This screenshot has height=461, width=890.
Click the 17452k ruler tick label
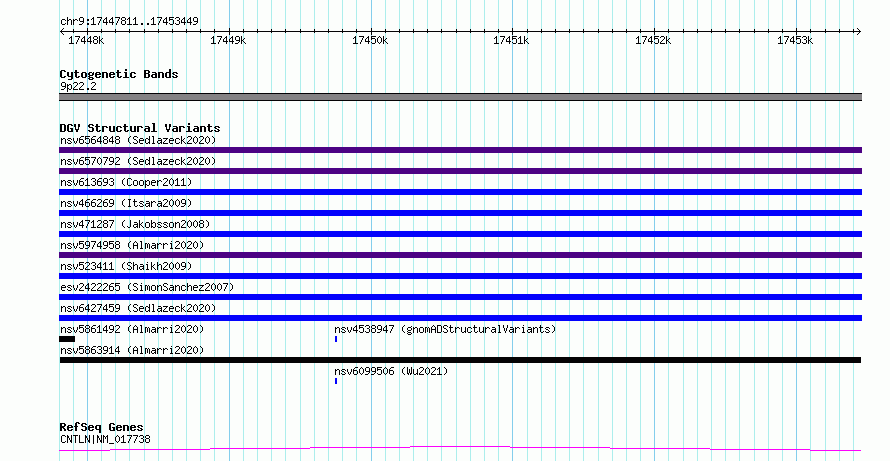pyautogui.click(x=653, y=40)
